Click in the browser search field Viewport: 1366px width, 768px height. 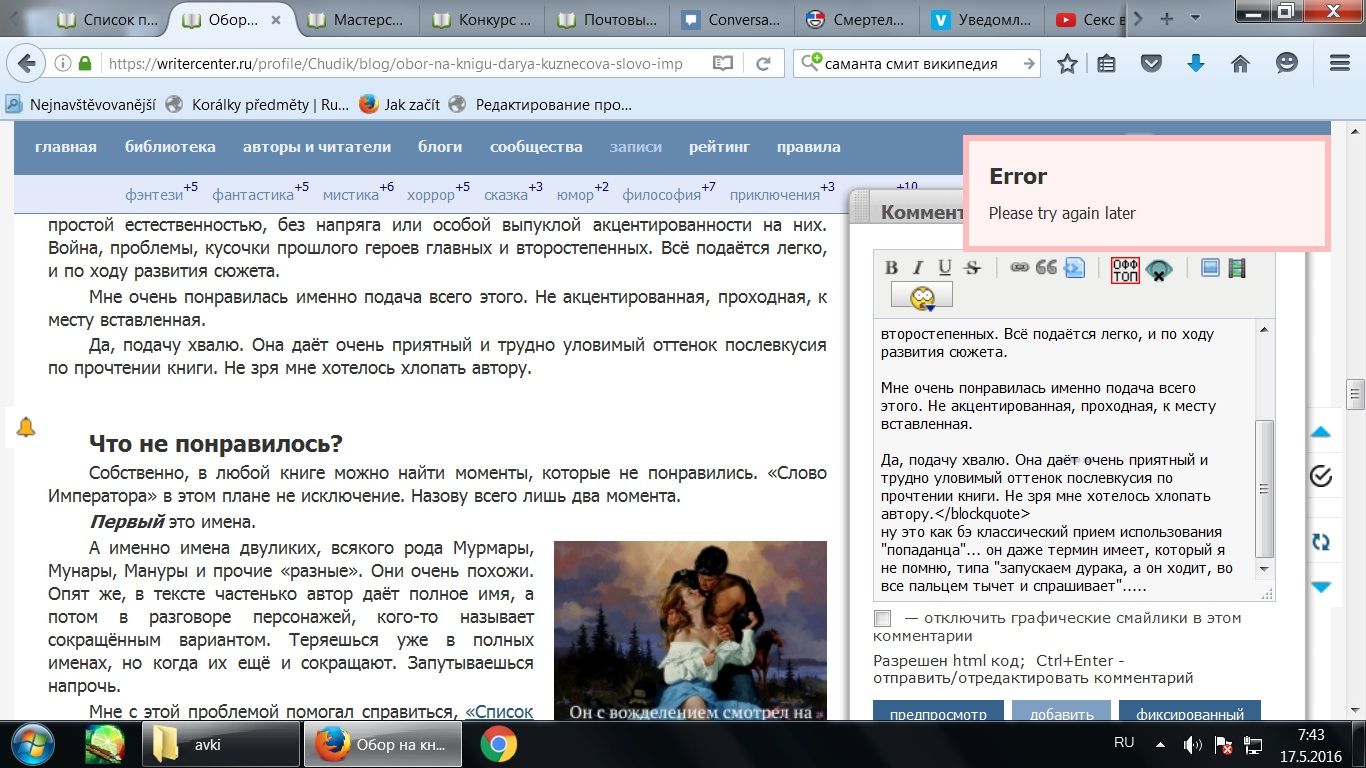point(915,63)
